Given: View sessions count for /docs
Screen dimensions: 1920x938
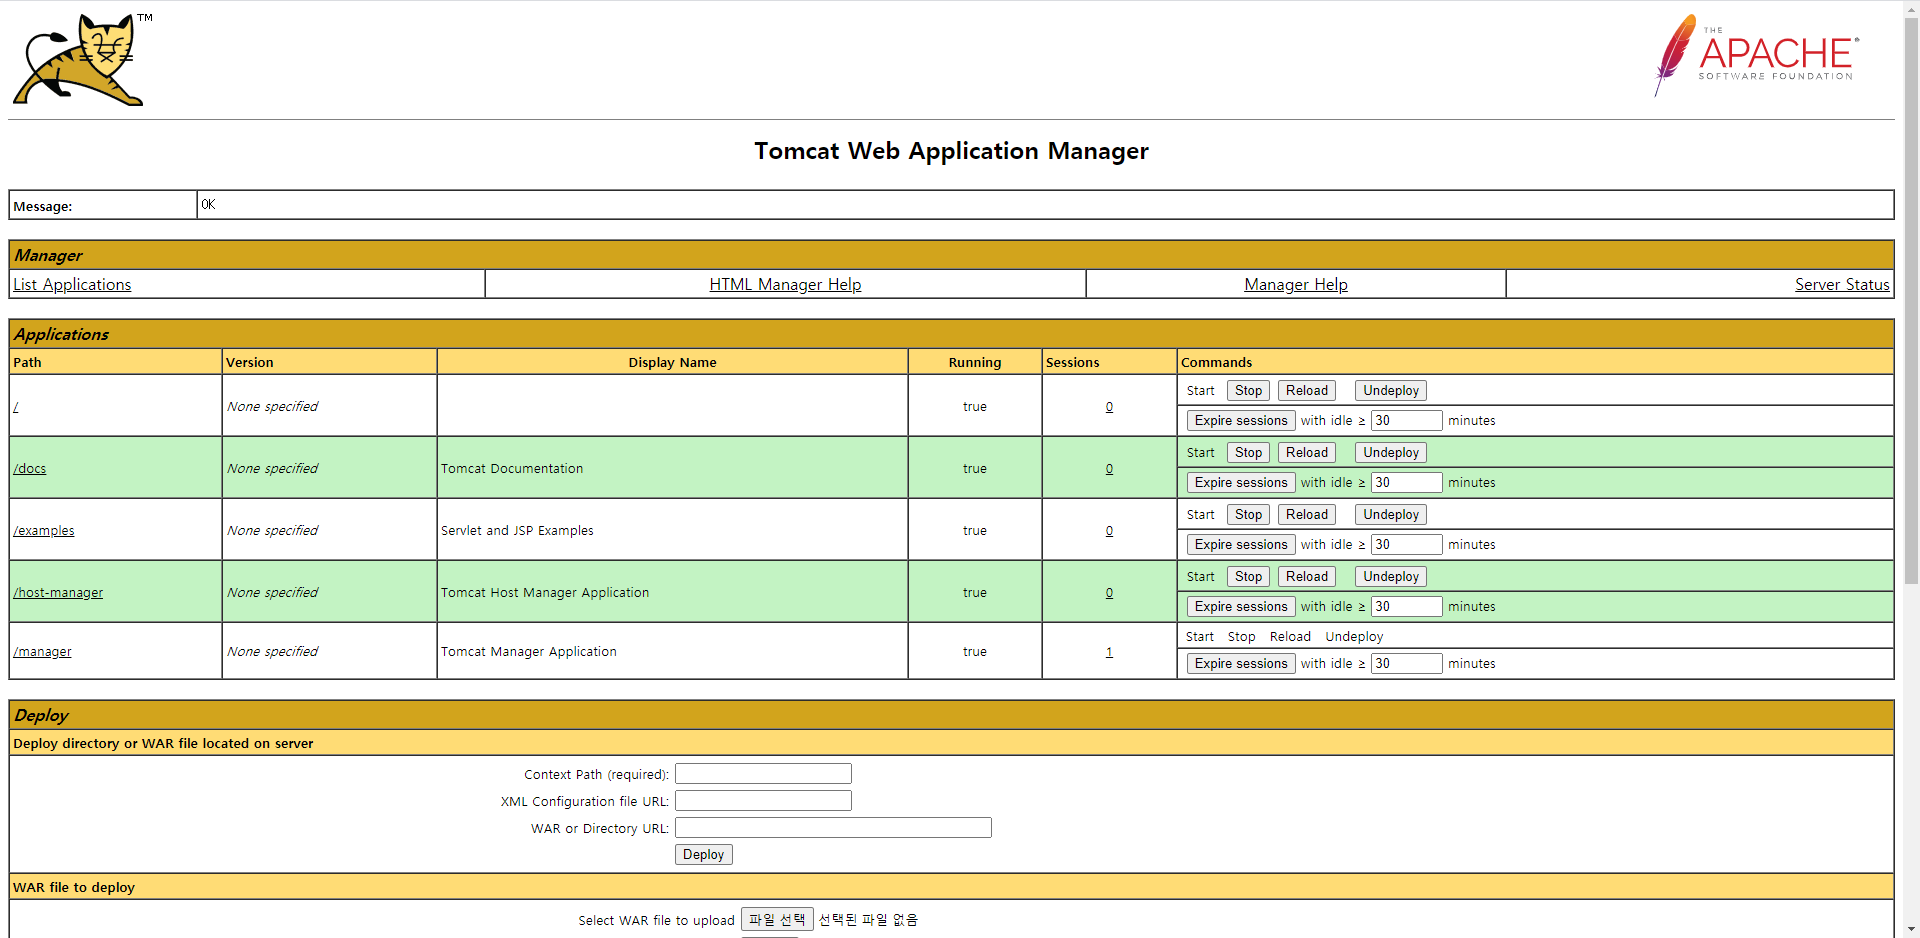Looking at the screenshot, I should click(1109, 469).
